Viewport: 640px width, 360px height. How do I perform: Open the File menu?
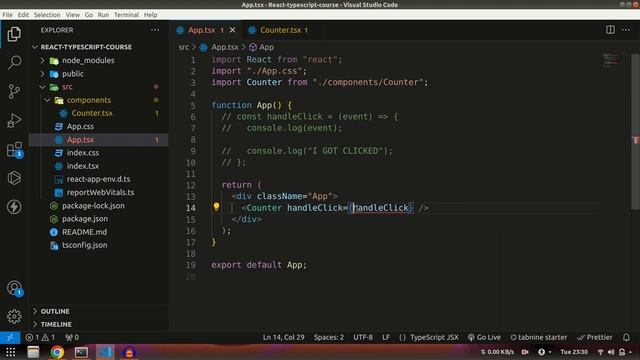coord(7,15)
